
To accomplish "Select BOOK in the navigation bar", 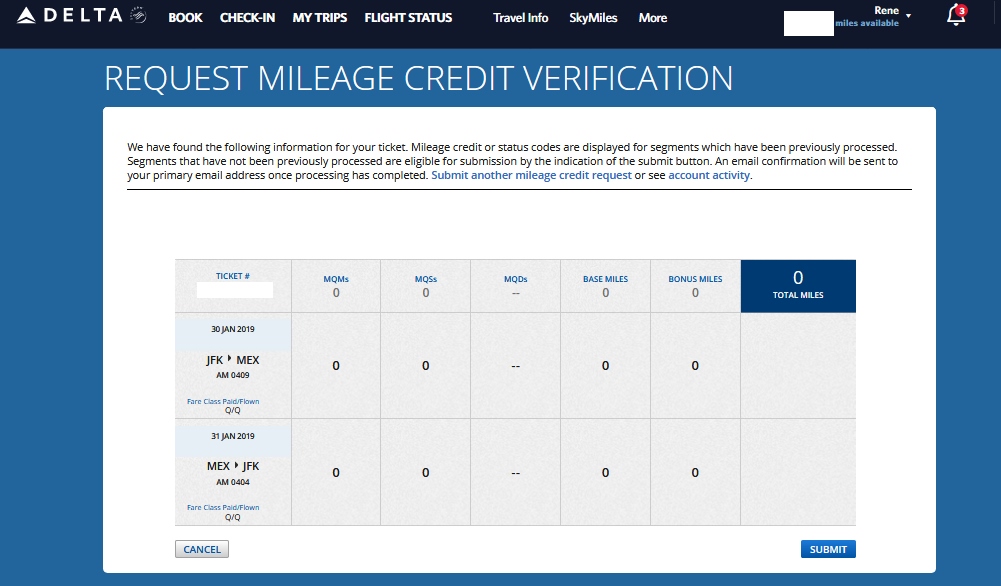I will [185, 18].
